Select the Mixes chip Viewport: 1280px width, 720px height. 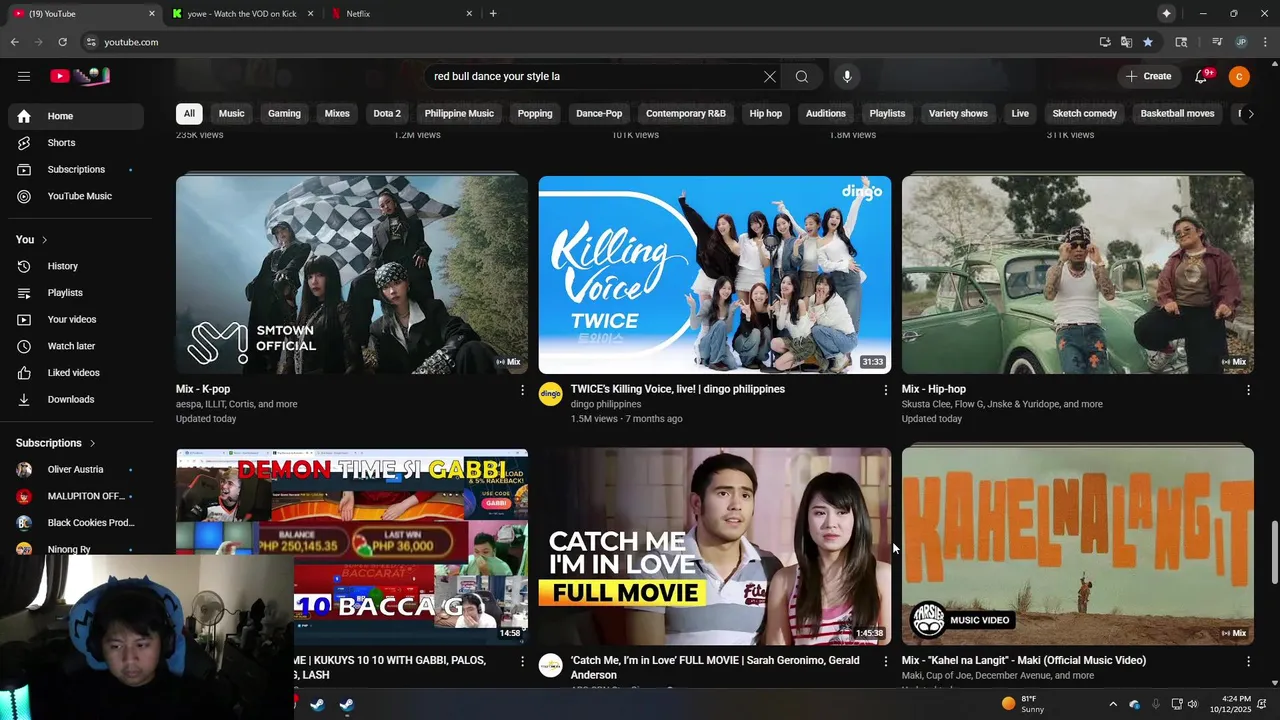click(337, 113)
